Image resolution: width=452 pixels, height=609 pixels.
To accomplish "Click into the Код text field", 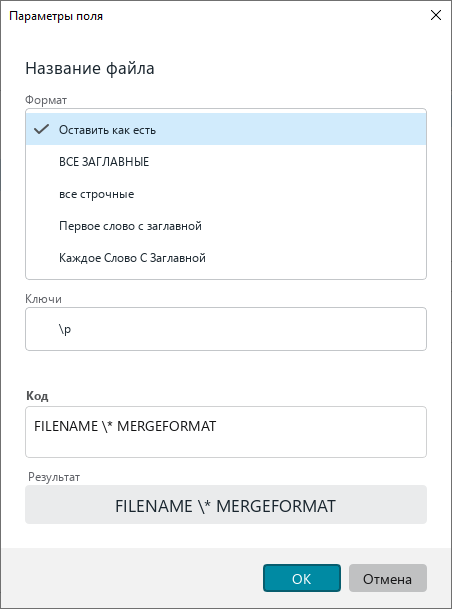I will 226,432.
